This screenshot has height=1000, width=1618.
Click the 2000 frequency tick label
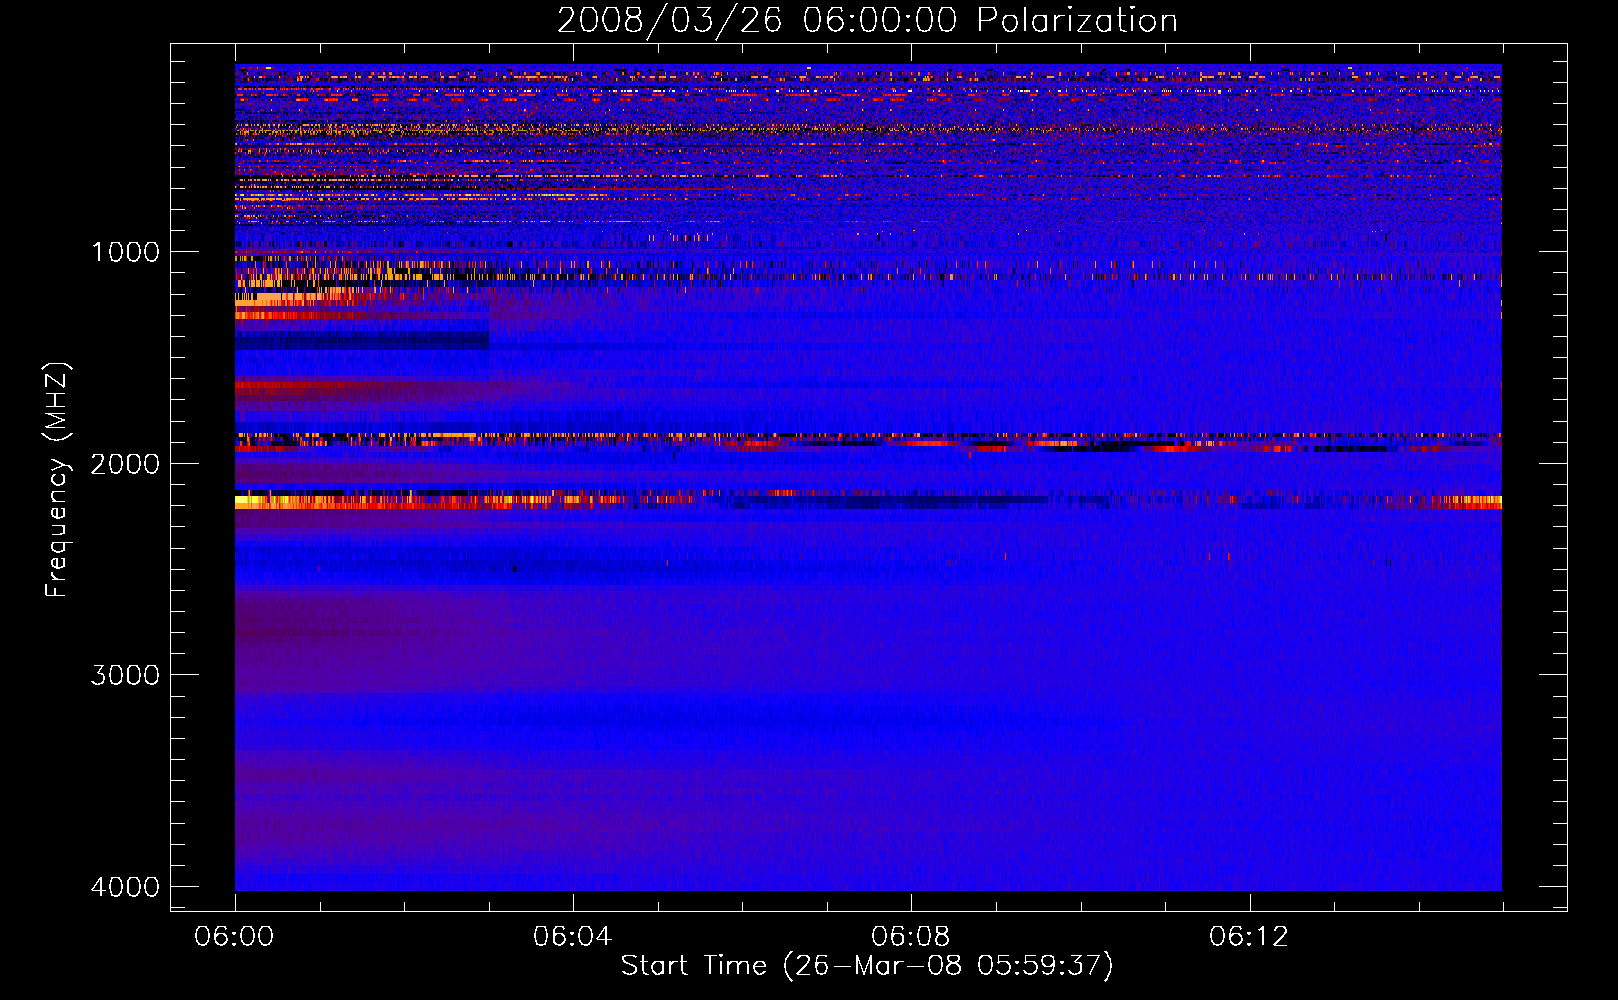[126, 464]
